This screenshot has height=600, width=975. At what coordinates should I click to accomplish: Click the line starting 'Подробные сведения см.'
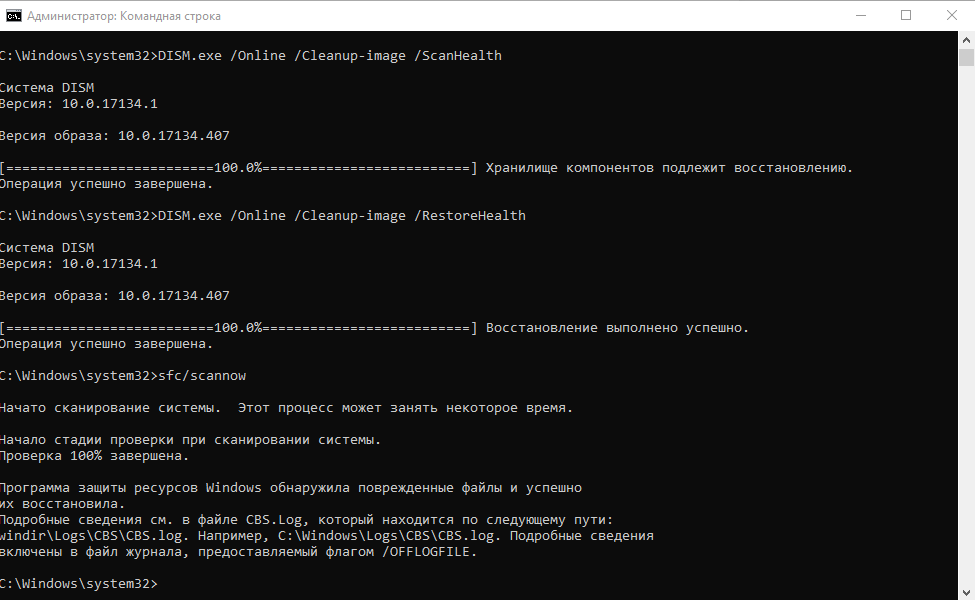pyautogui.click(x=307, y=520)
